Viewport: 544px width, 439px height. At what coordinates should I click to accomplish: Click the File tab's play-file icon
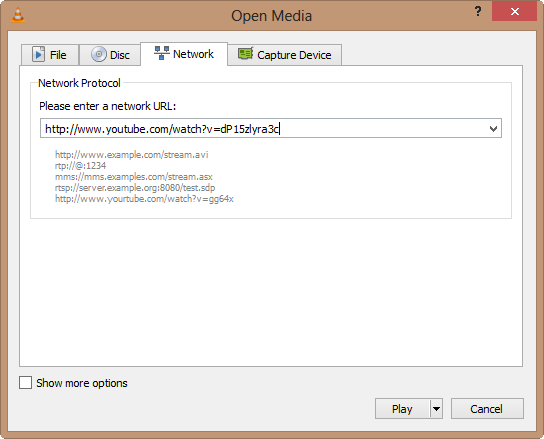coord(39,54)
